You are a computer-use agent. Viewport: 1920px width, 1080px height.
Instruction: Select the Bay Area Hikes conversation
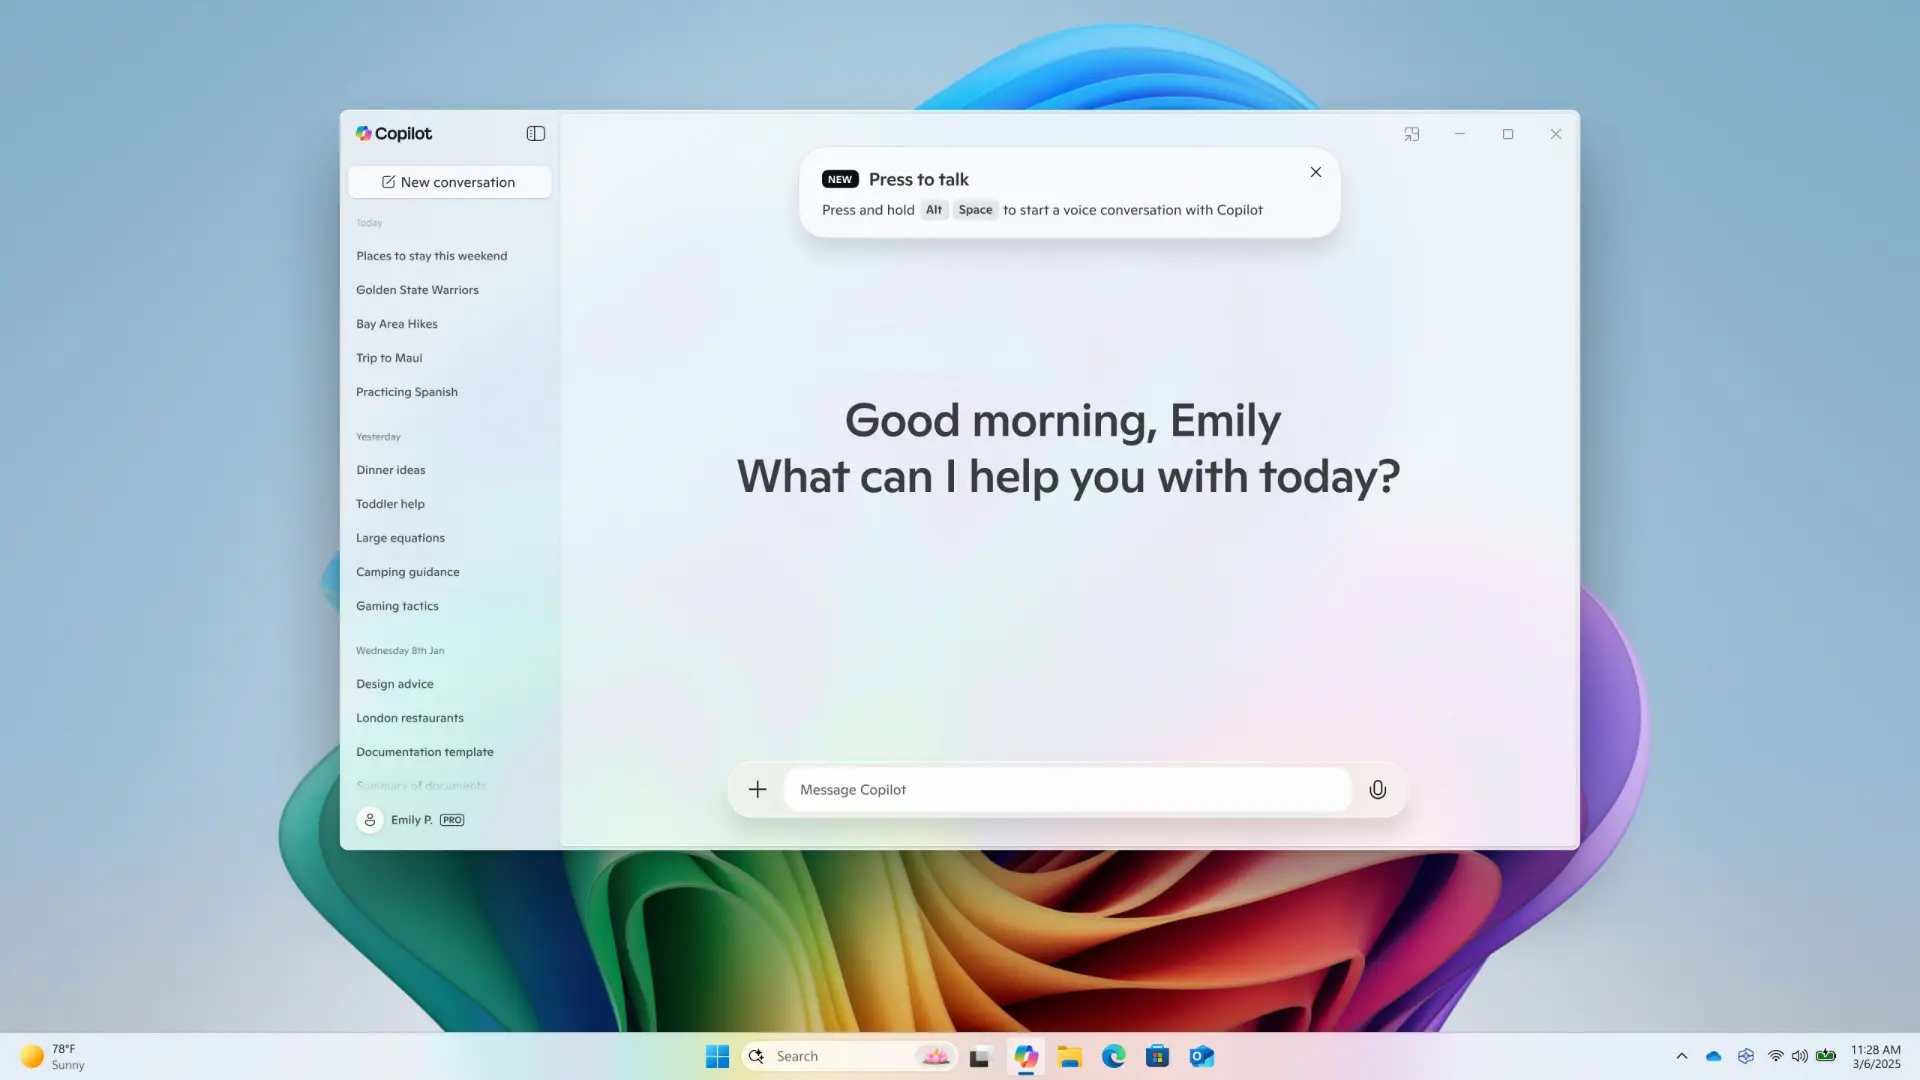[x=396, y=324]
